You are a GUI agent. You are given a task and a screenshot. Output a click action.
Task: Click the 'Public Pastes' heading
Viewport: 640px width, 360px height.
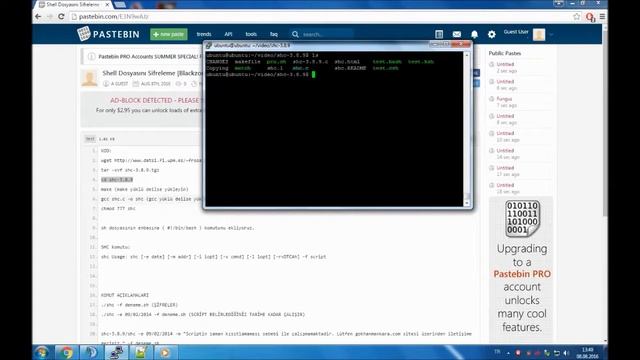pos(504,53)
